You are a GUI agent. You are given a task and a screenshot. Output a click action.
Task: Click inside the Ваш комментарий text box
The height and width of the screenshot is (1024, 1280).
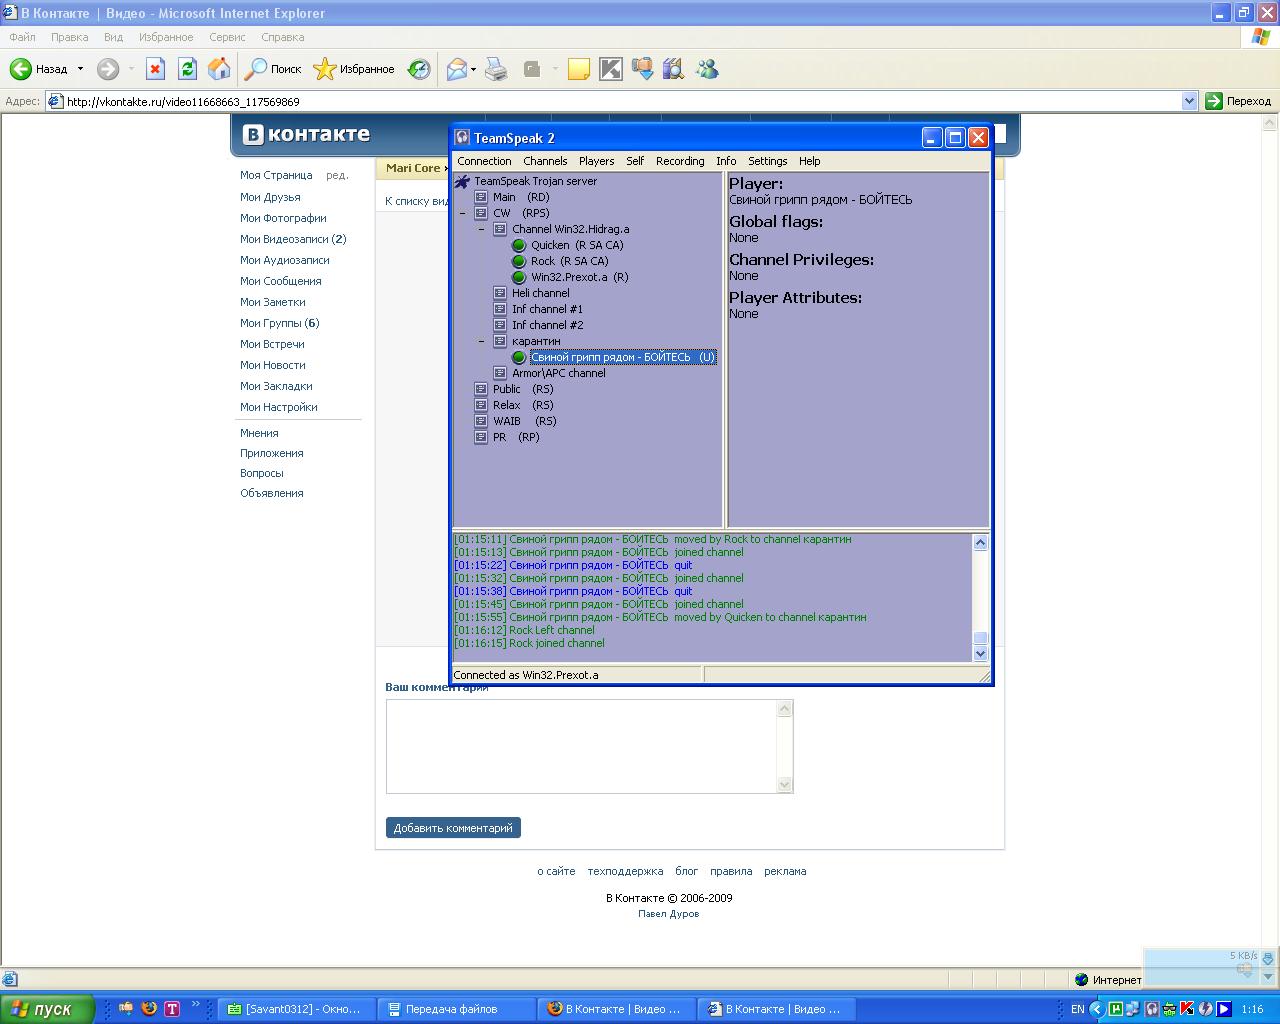(x=580, y=745)
